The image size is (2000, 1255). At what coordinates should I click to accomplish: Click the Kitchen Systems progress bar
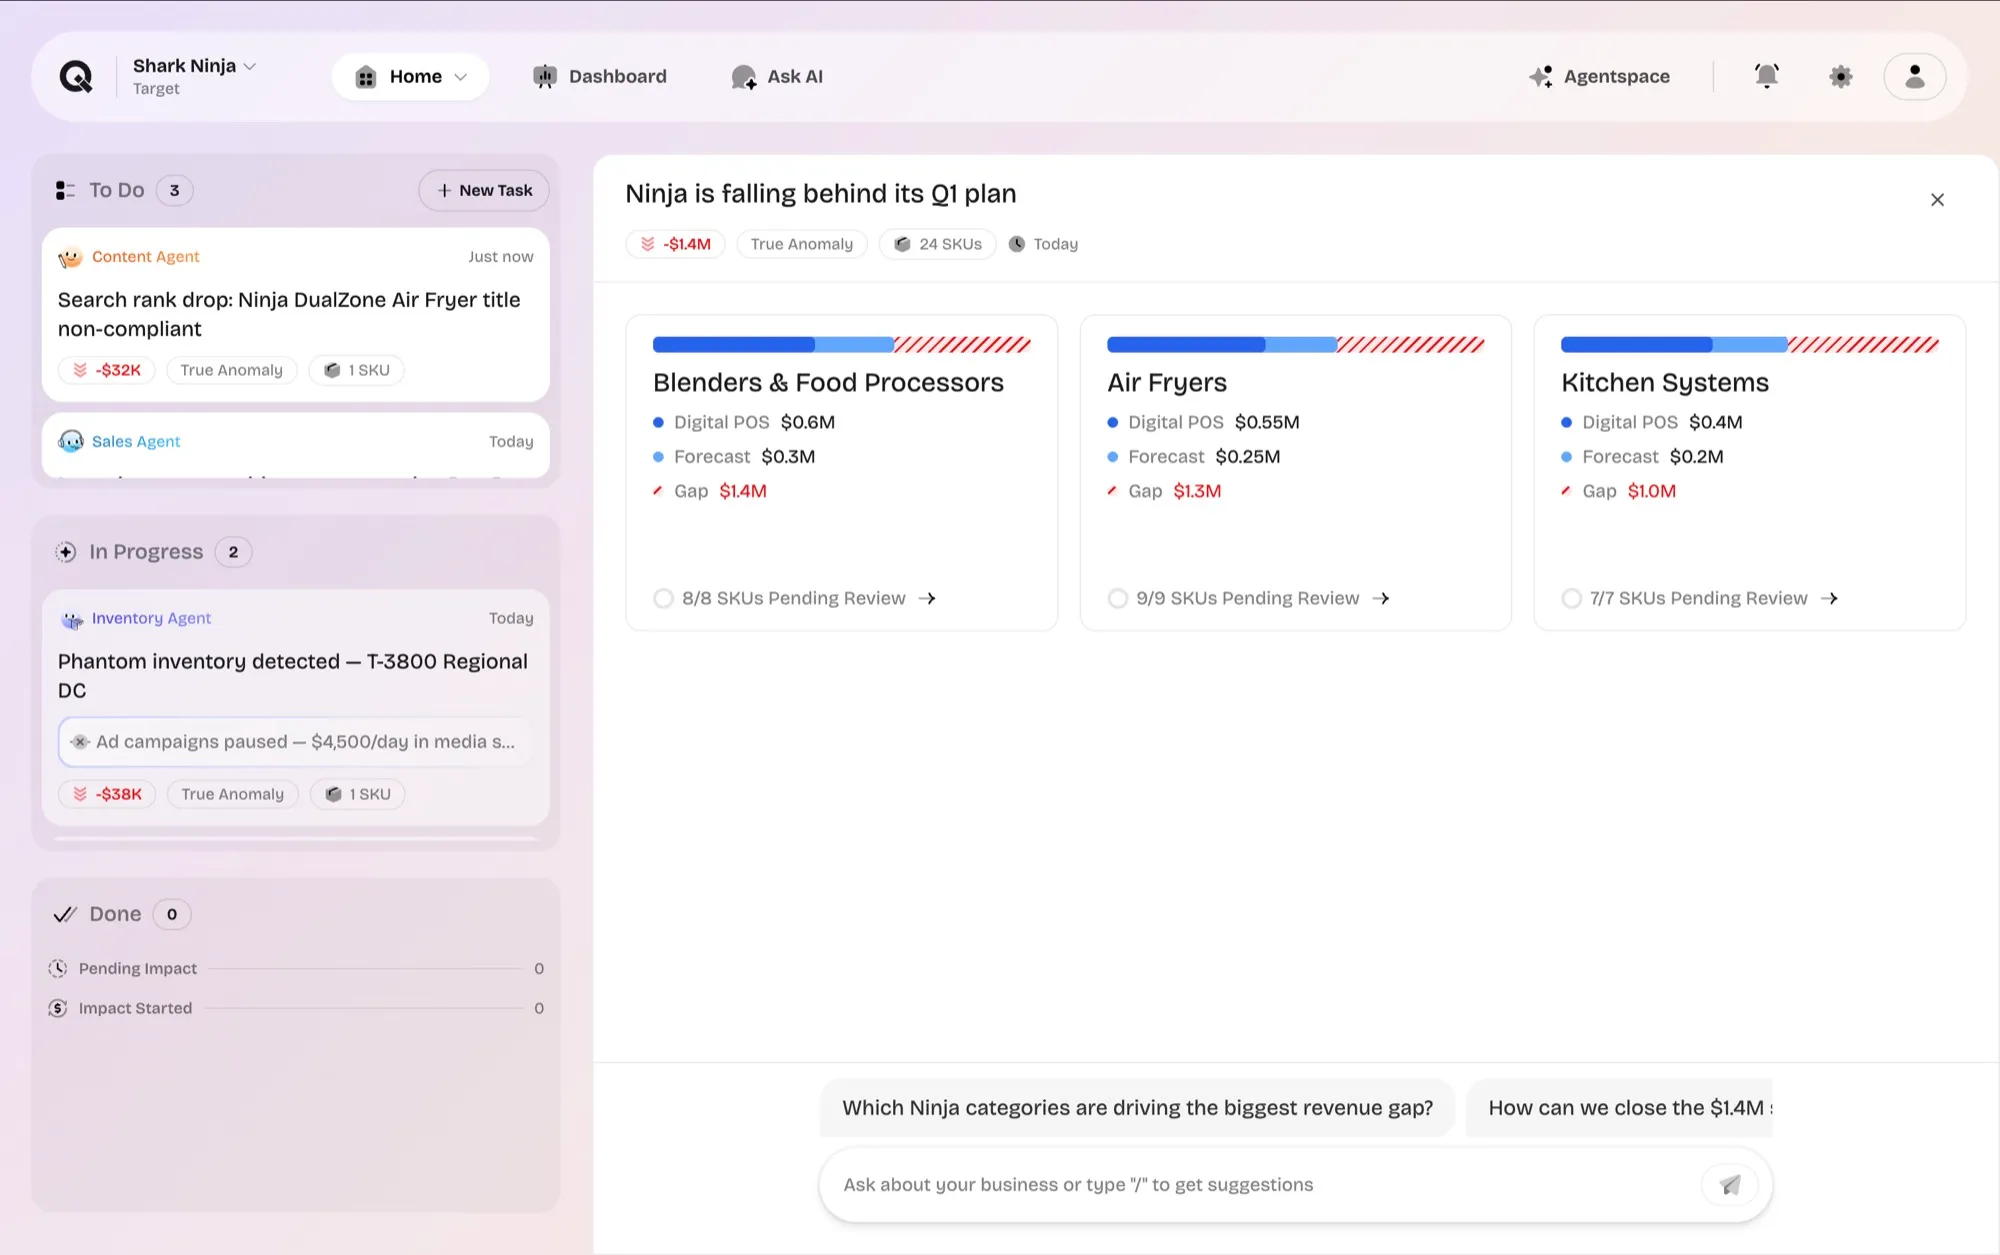1750,345
